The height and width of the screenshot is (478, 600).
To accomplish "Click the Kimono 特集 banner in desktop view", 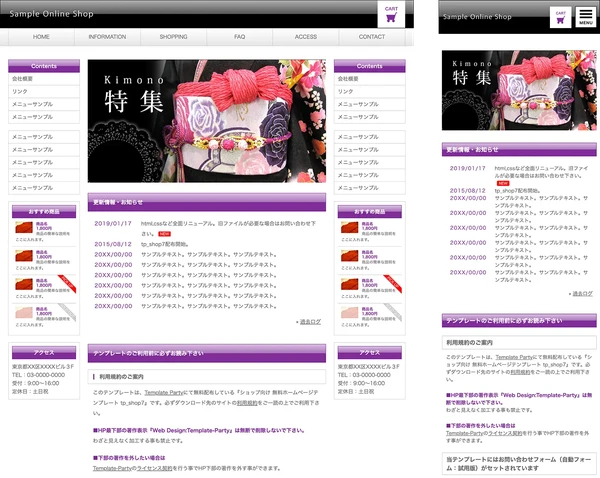I will click(x=207, y=121).
